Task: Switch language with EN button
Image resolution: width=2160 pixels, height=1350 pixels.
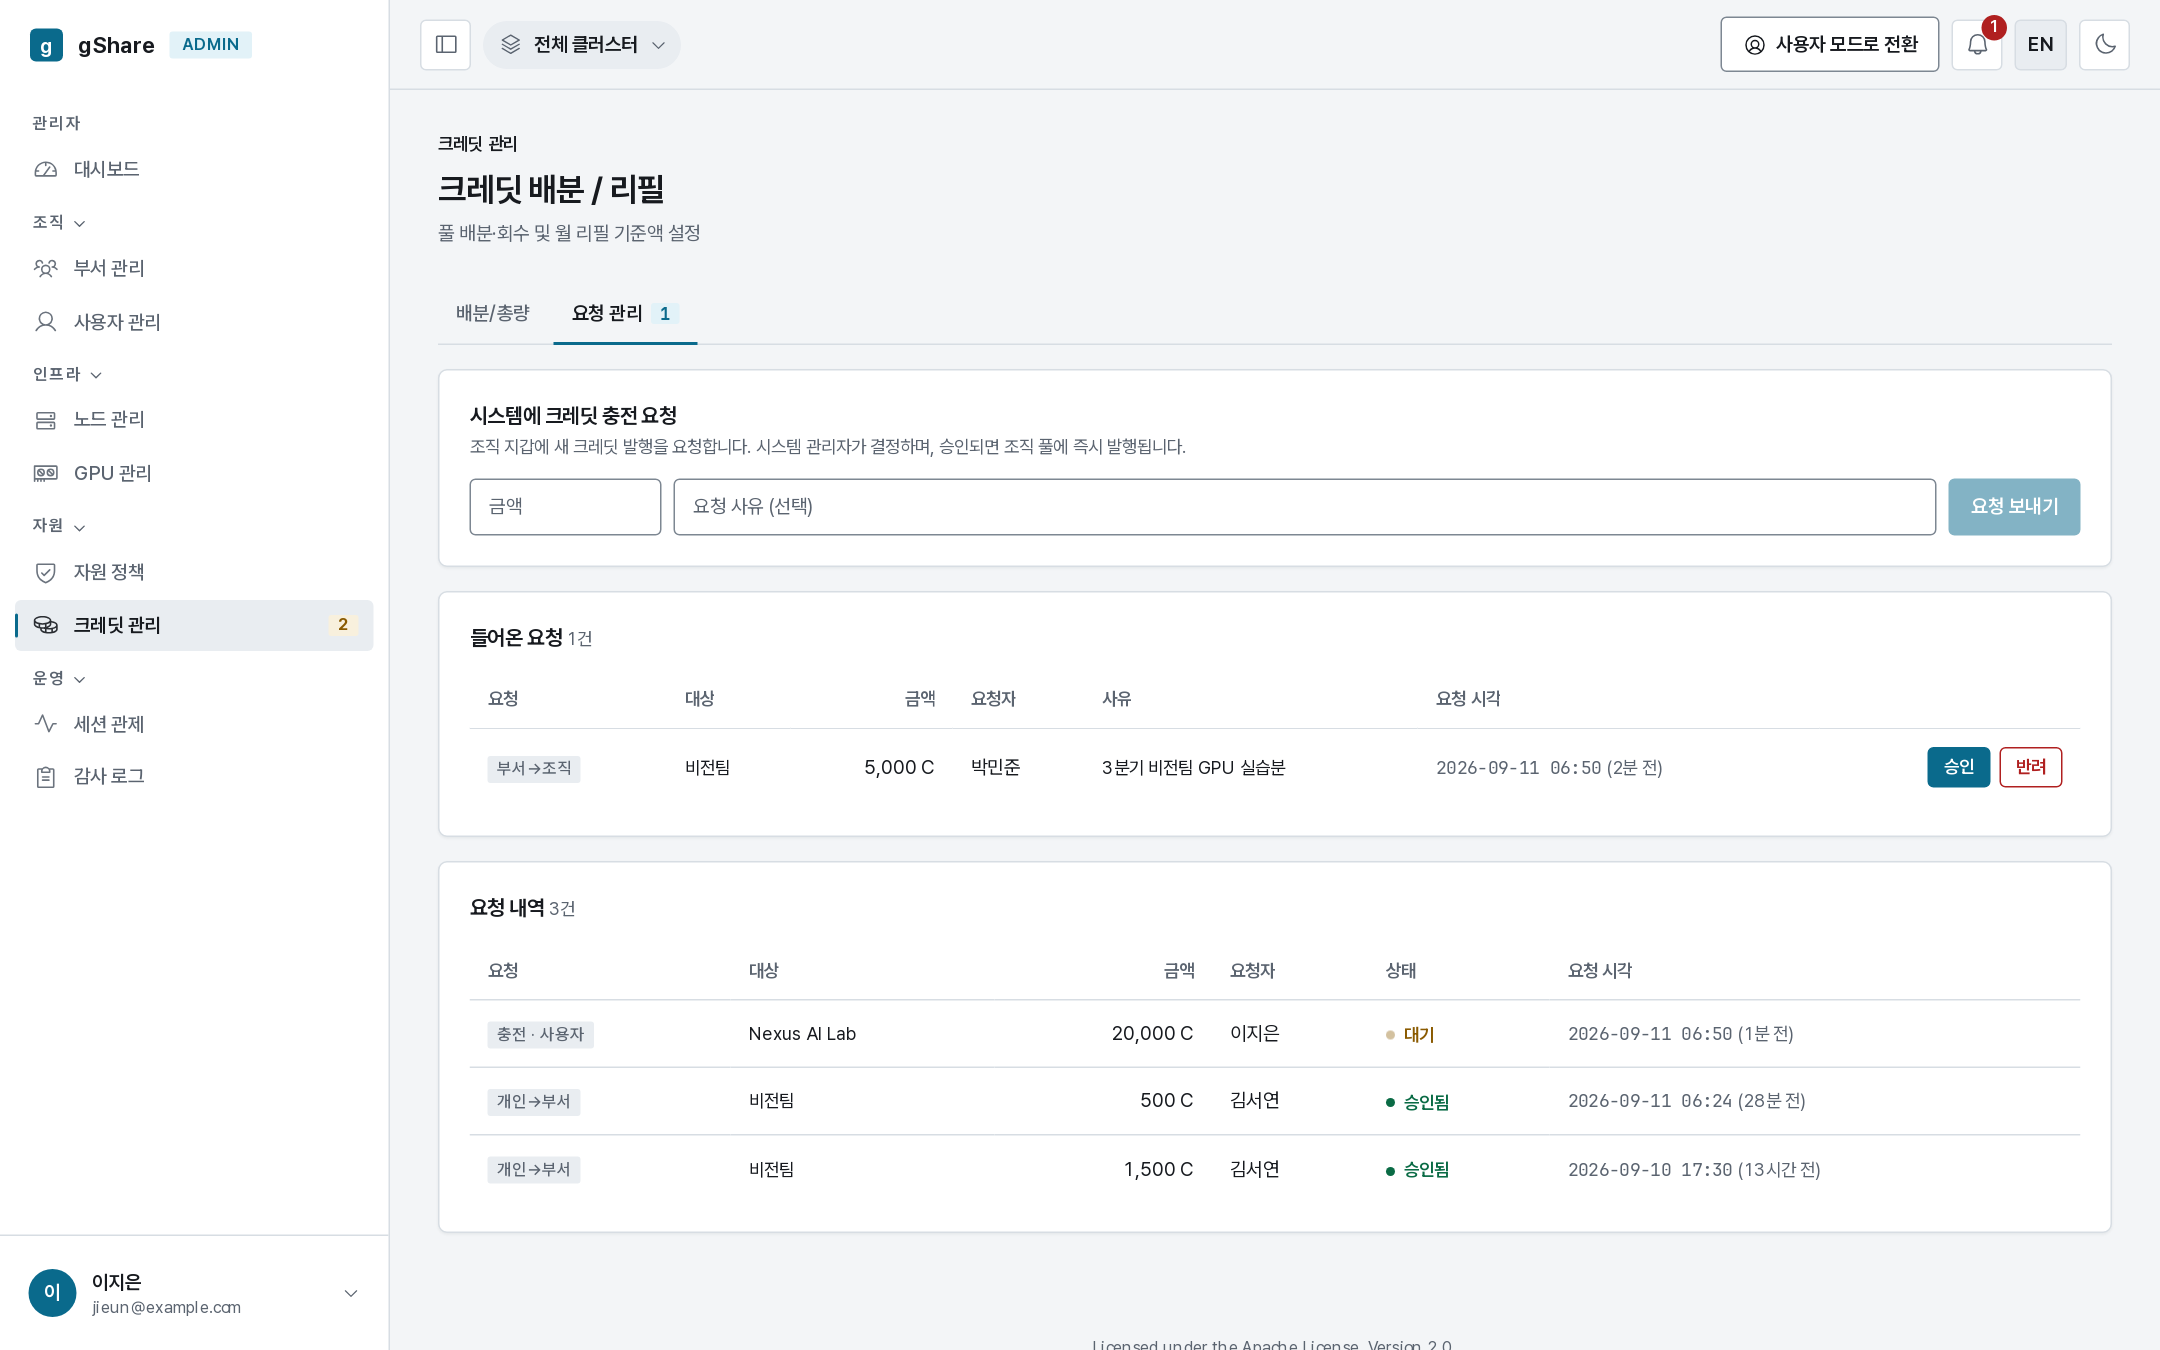Action: point(2040,45)
